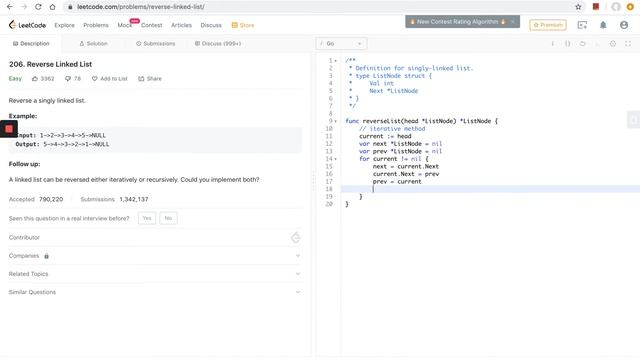Collapse the code fold arrow on line 1
The width and height of the screenshot is (640, 360).
(x=336, y=61)
